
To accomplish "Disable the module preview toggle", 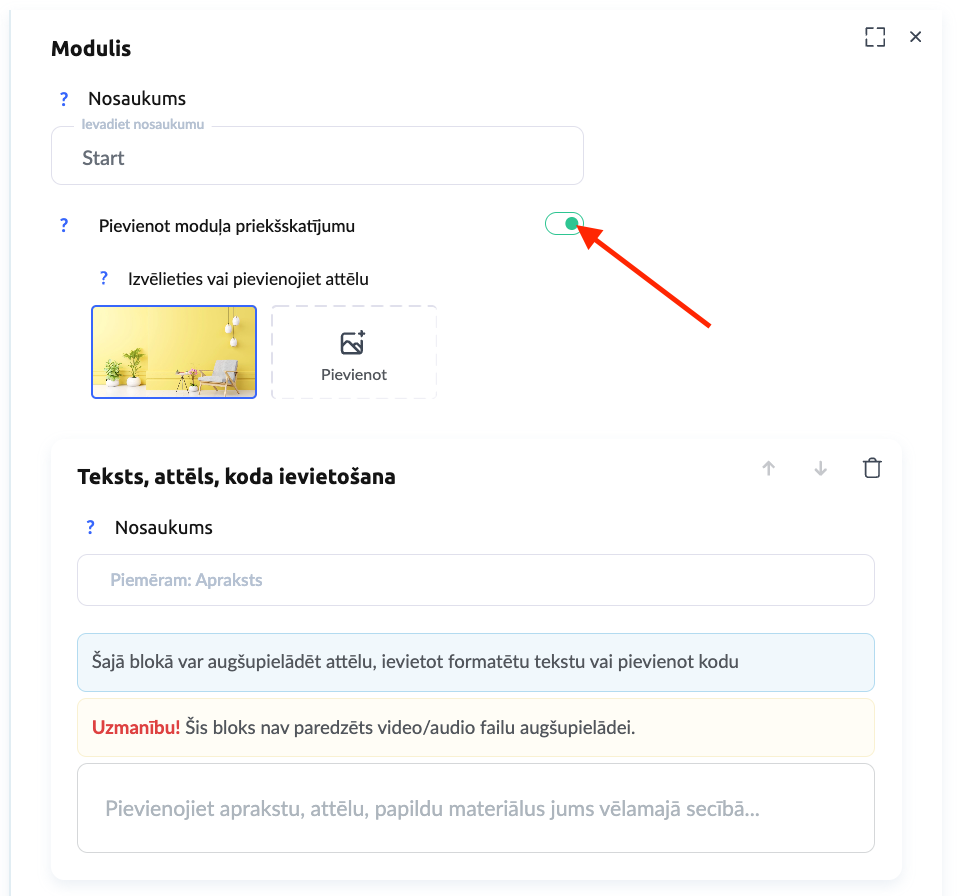I will pyautogui.click(x=564, y=224).
